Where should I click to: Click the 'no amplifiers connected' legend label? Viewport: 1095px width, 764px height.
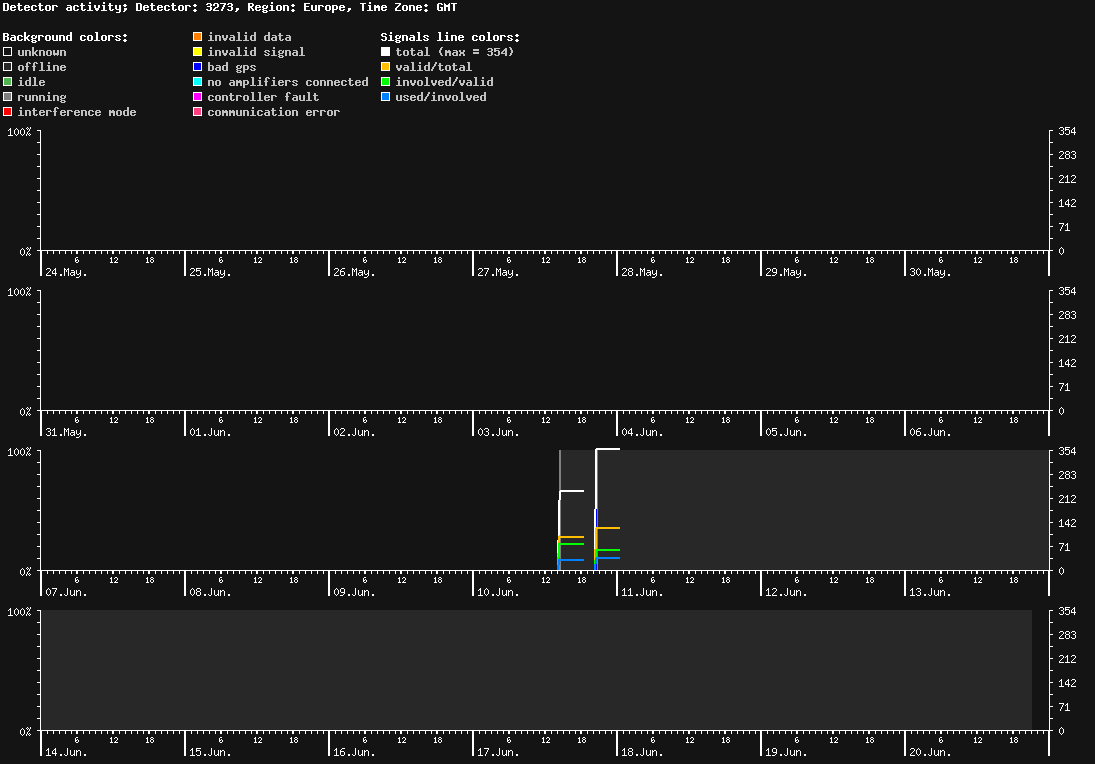click(x=288, y=82)
